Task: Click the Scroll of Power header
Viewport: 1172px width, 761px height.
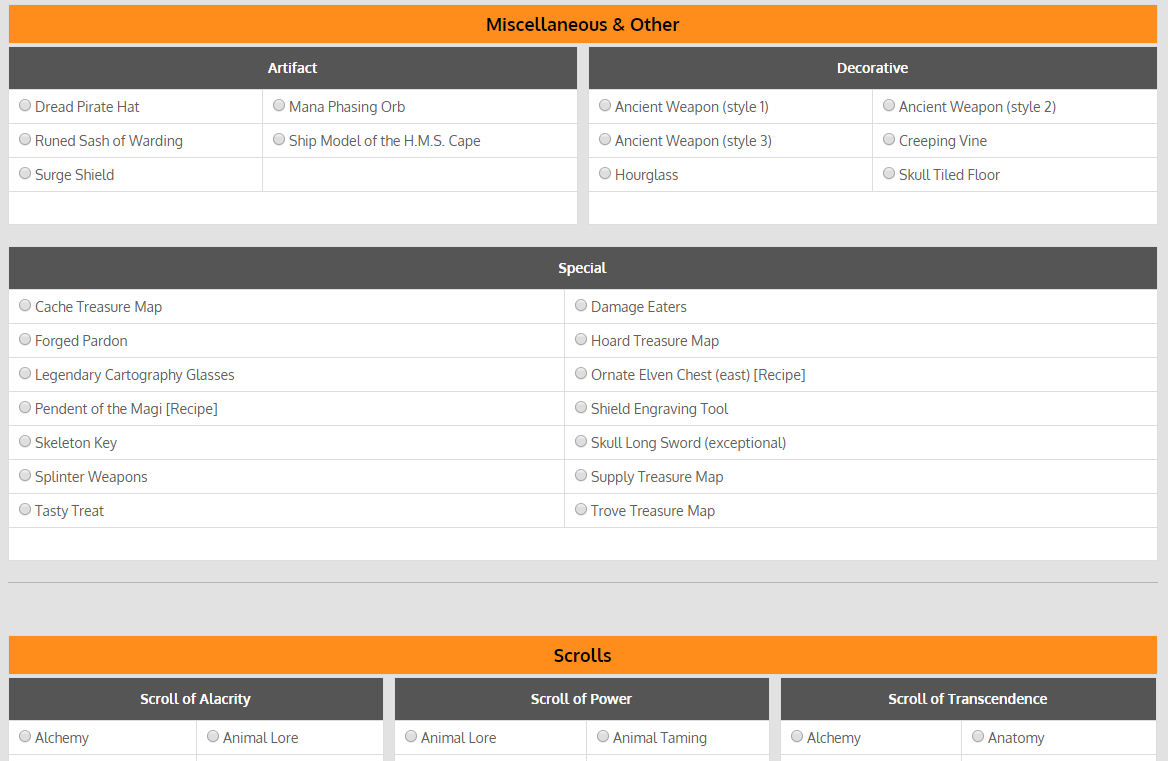Action: [582, 699]
